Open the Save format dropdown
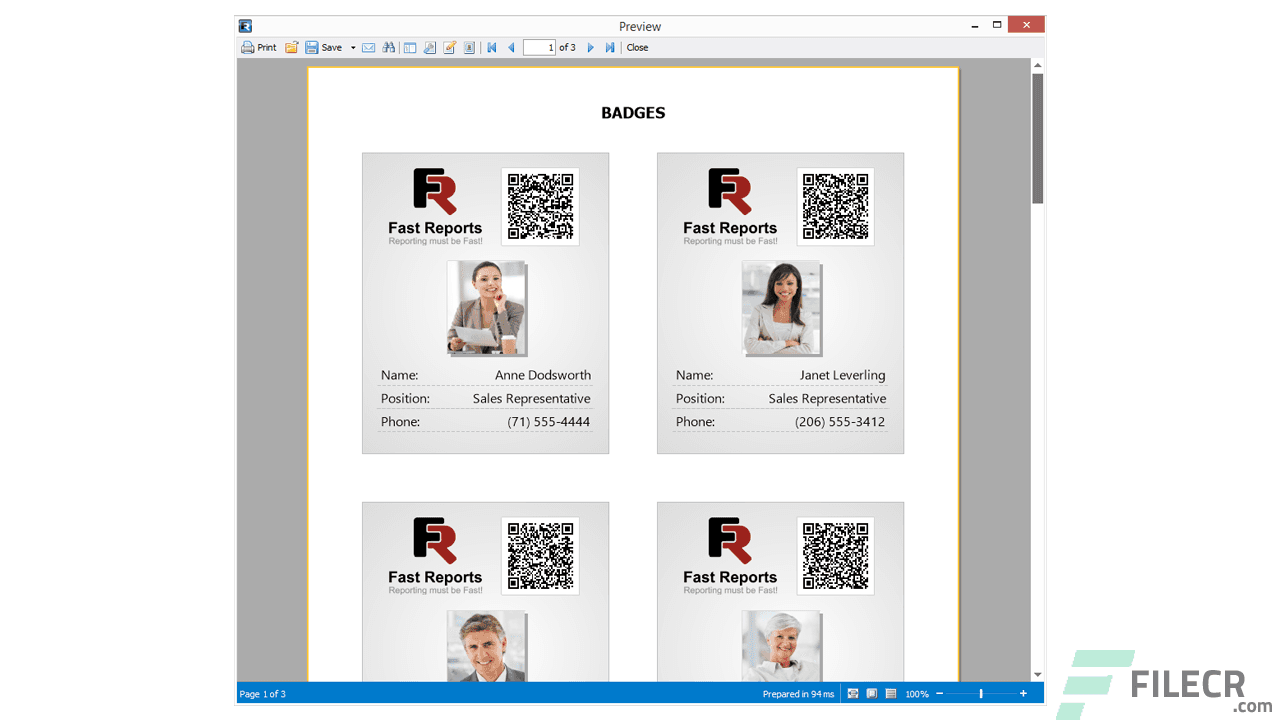The width and height of the screenshot is (1280, 720). (x=354, y=47)
